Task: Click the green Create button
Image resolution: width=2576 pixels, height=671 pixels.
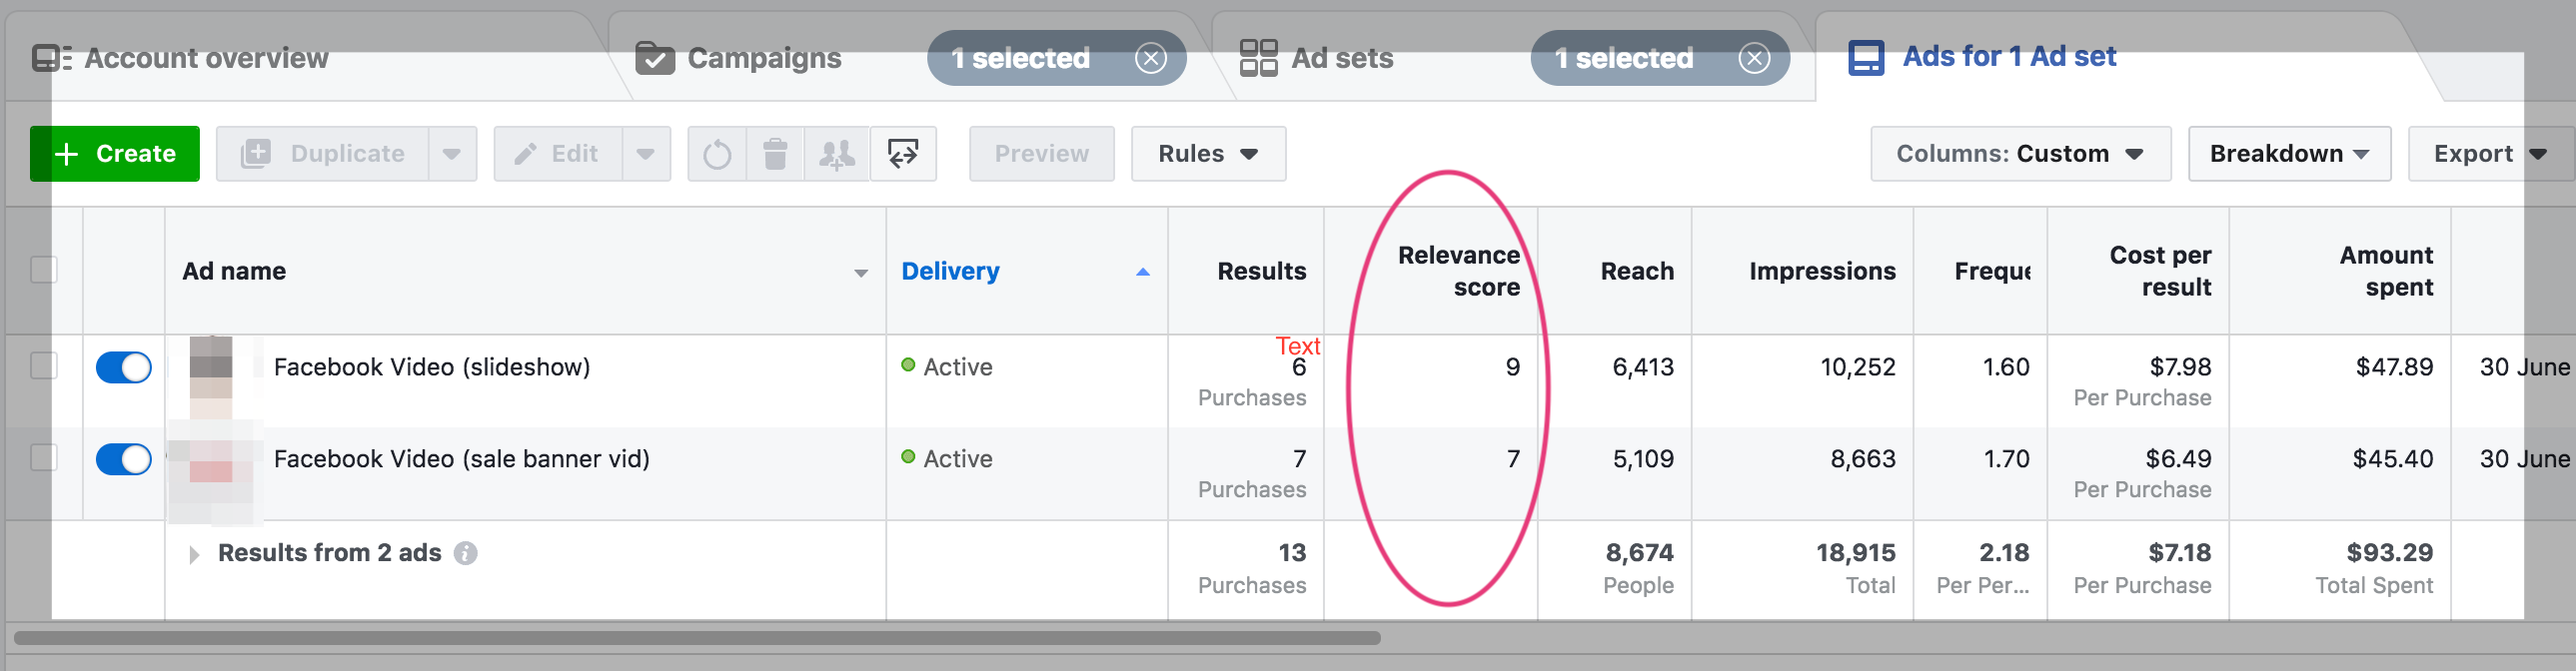Action: [x=115, y=154]
